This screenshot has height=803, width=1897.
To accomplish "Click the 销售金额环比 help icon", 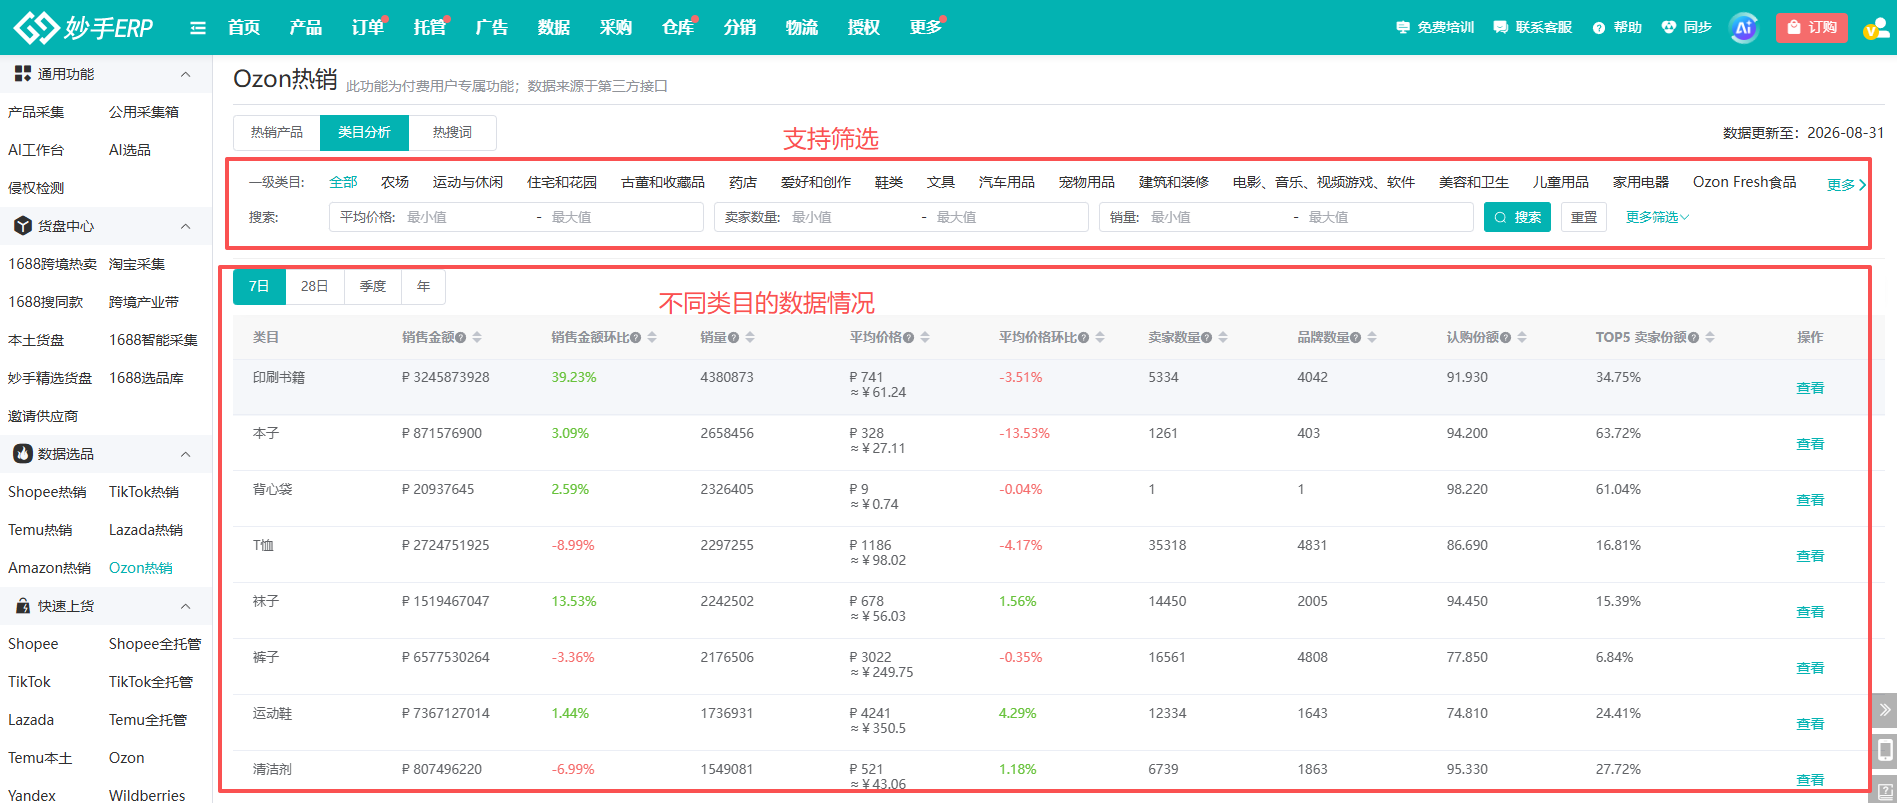I will click(636, 338).
